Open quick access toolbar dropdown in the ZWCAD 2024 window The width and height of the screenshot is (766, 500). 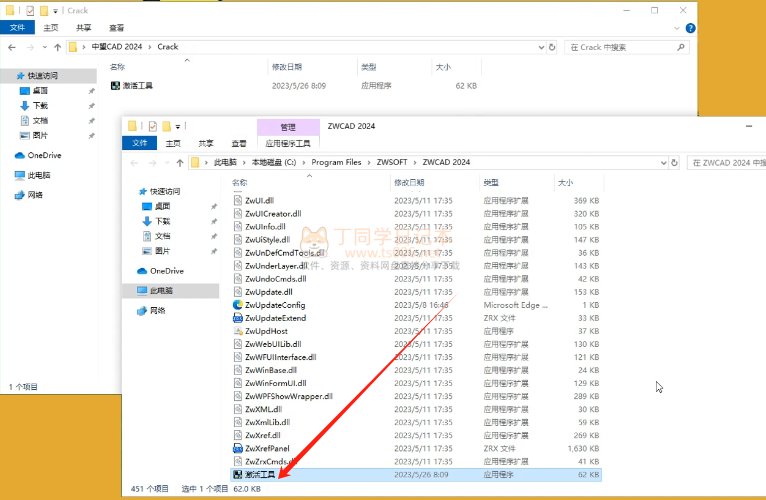pos(178,127)
